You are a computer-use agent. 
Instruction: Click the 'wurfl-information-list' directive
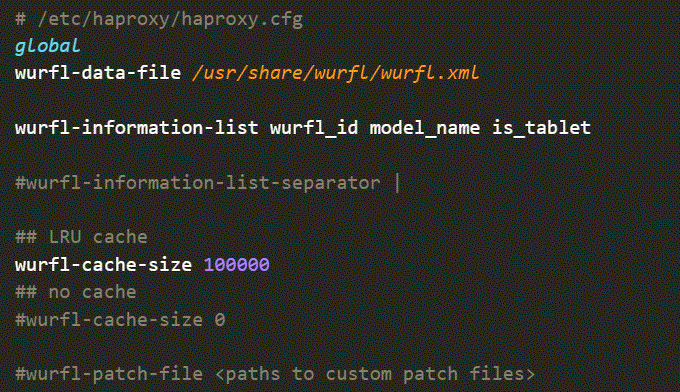[137, 127]
